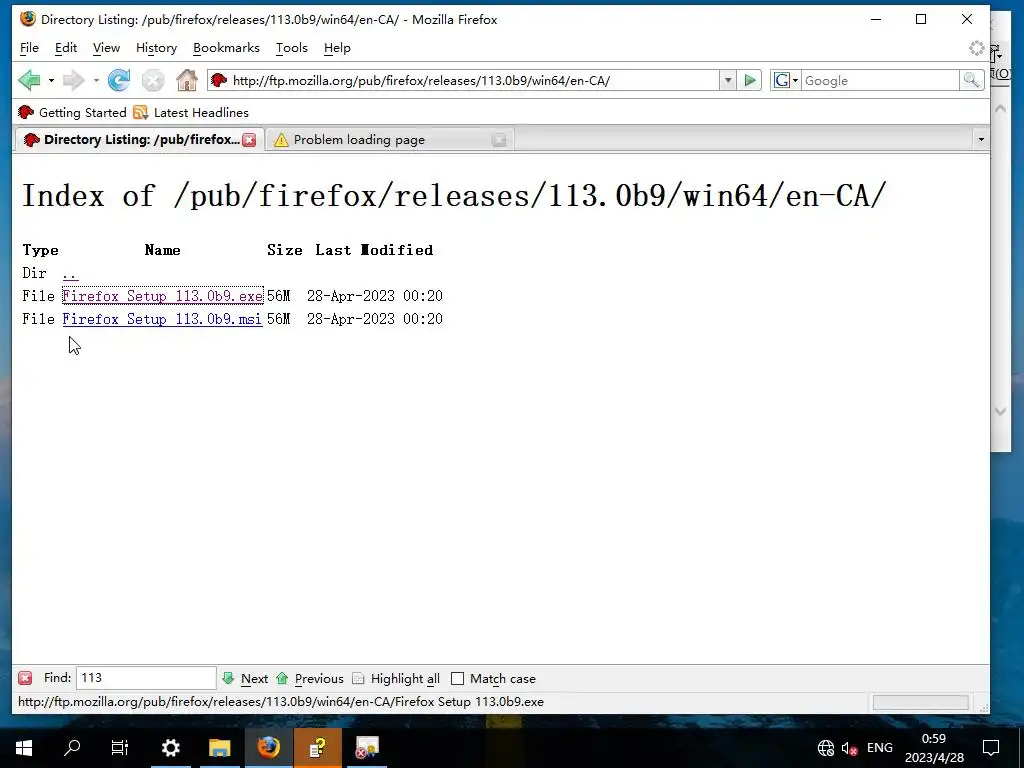Open File Explorer from taskbar
This screenshot has width=1024, height=768.
click(219, 748)
